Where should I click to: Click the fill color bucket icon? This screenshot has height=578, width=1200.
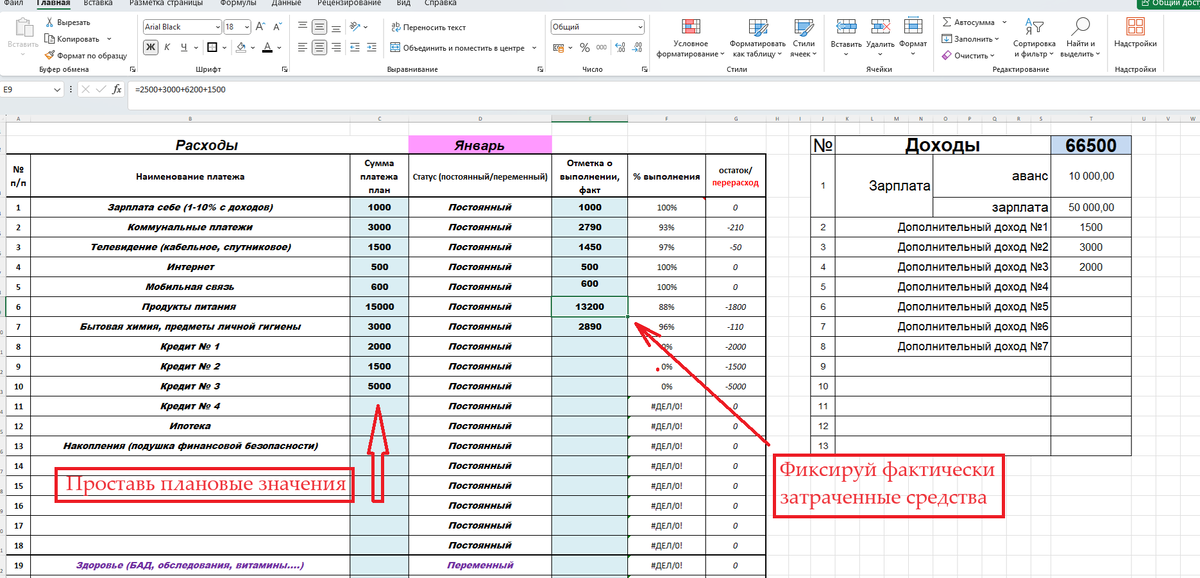[243, 47]
